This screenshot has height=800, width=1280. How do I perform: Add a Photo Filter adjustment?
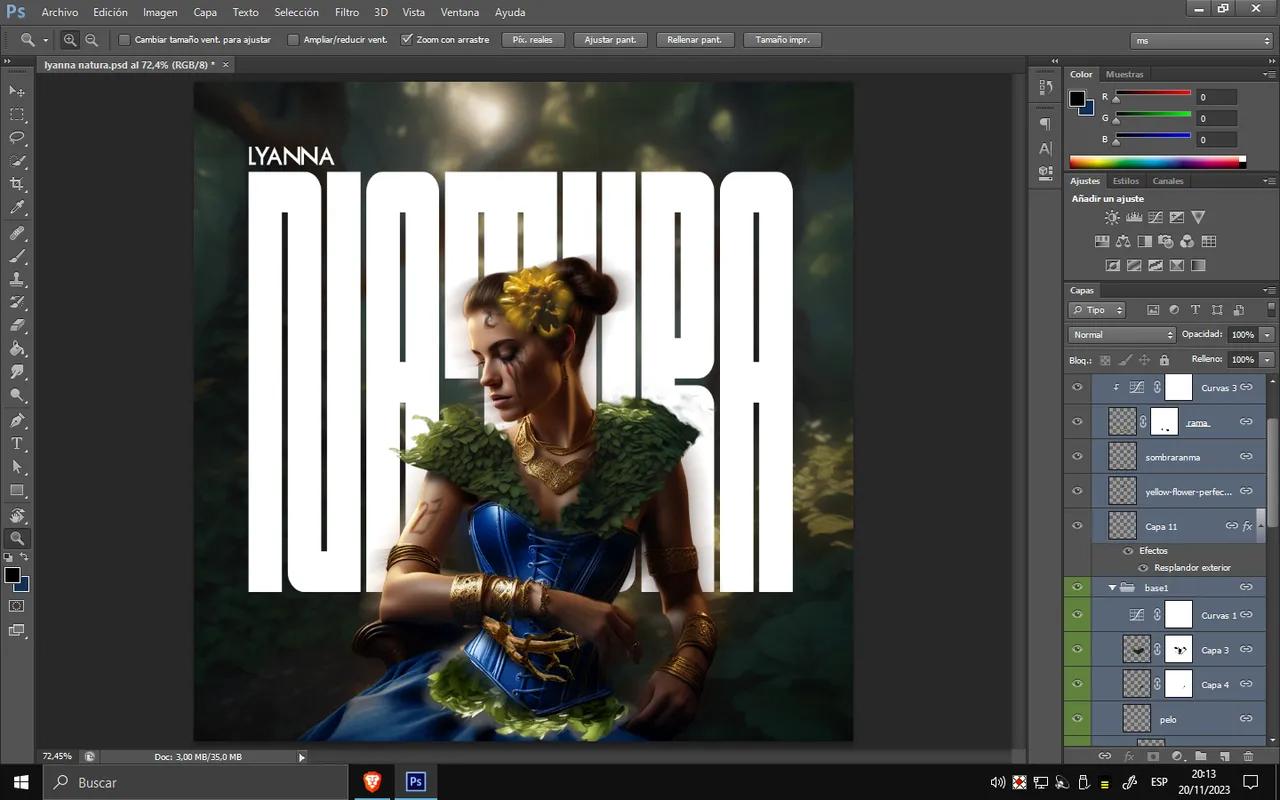1166,241
